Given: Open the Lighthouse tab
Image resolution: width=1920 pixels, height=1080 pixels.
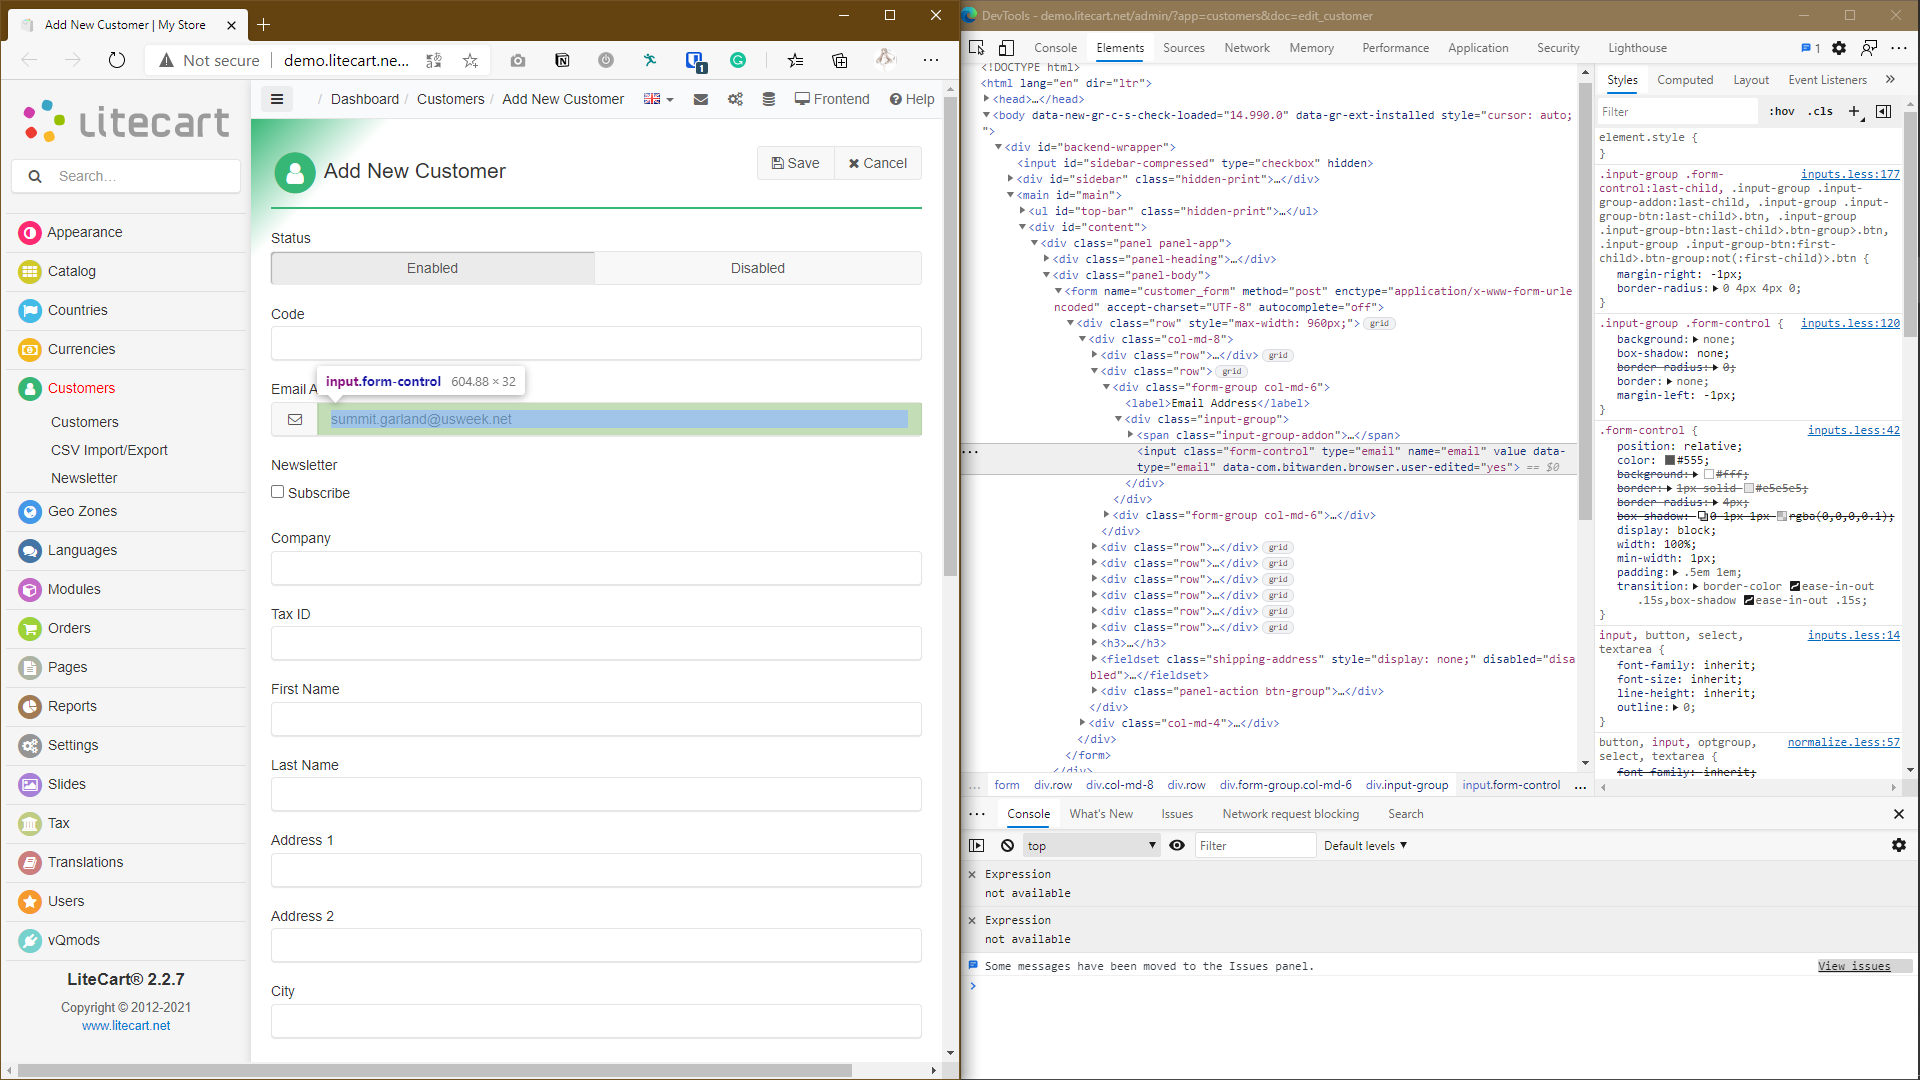Looking at the screenshot, I should [1637, 48].
